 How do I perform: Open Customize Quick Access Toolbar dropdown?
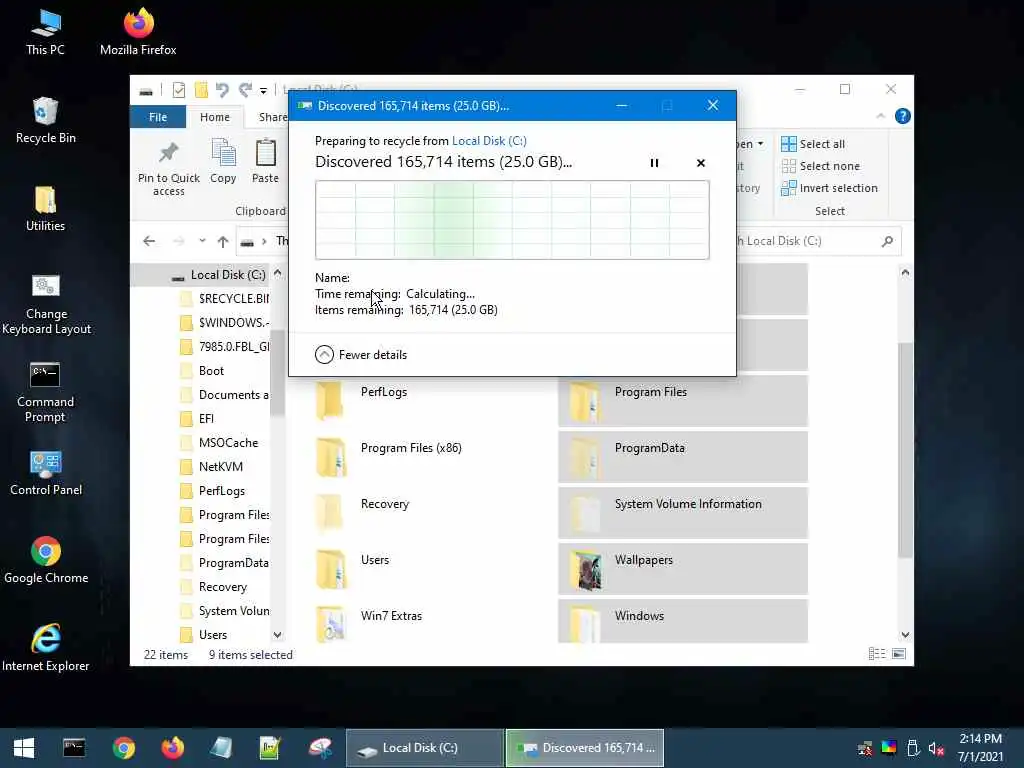pyautogui.click(x=263, y=90)
